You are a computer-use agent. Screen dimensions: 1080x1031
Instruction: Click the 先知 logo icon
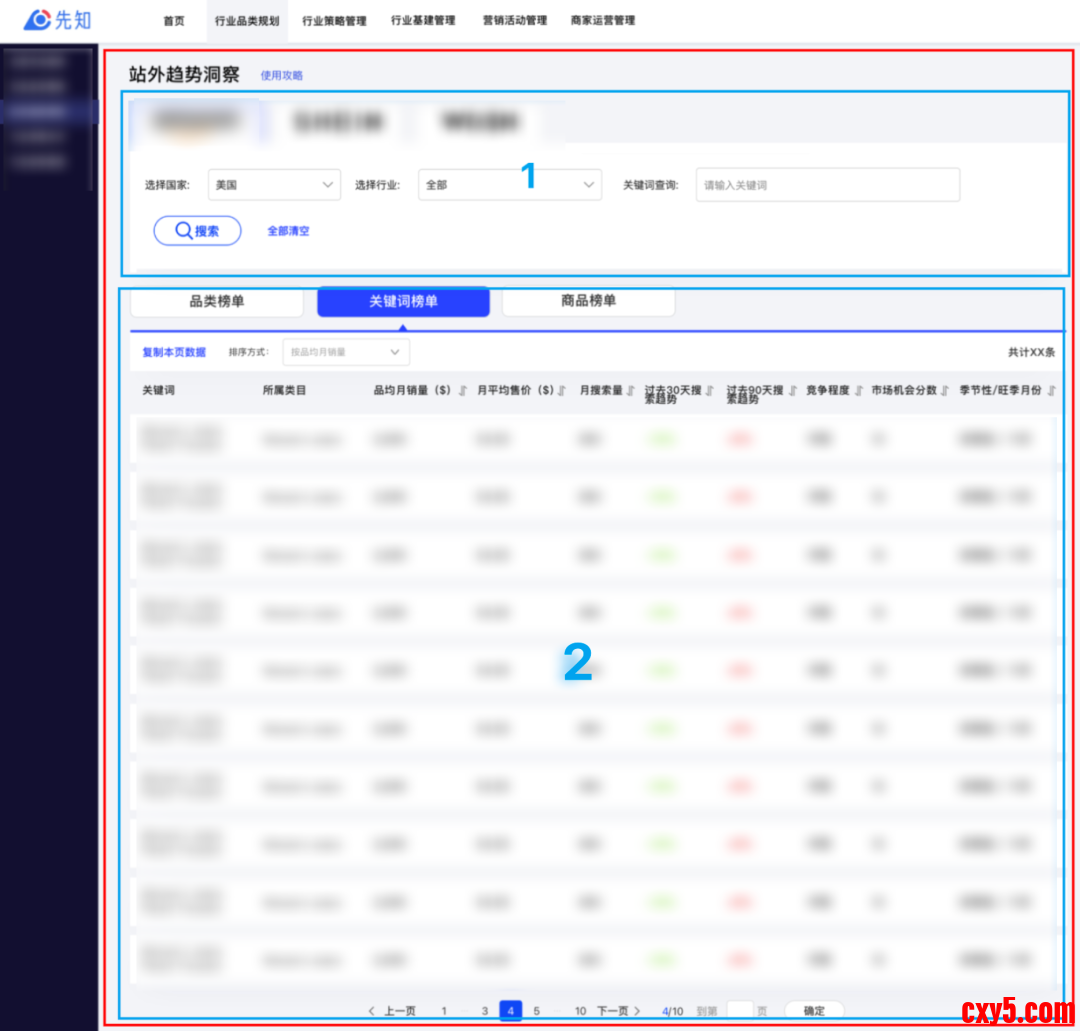pyautogui.click(x=38, y=20)
